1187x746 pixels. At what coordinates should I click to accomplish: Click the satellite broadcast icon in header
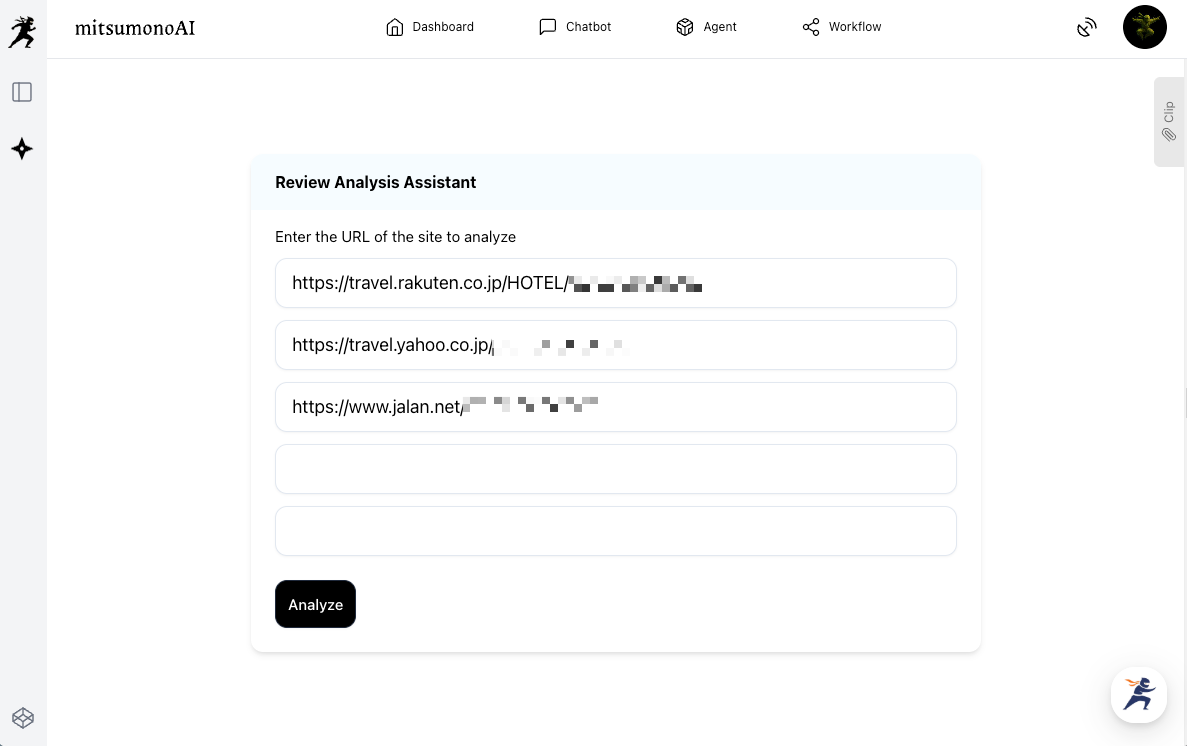click(1087, 28)
